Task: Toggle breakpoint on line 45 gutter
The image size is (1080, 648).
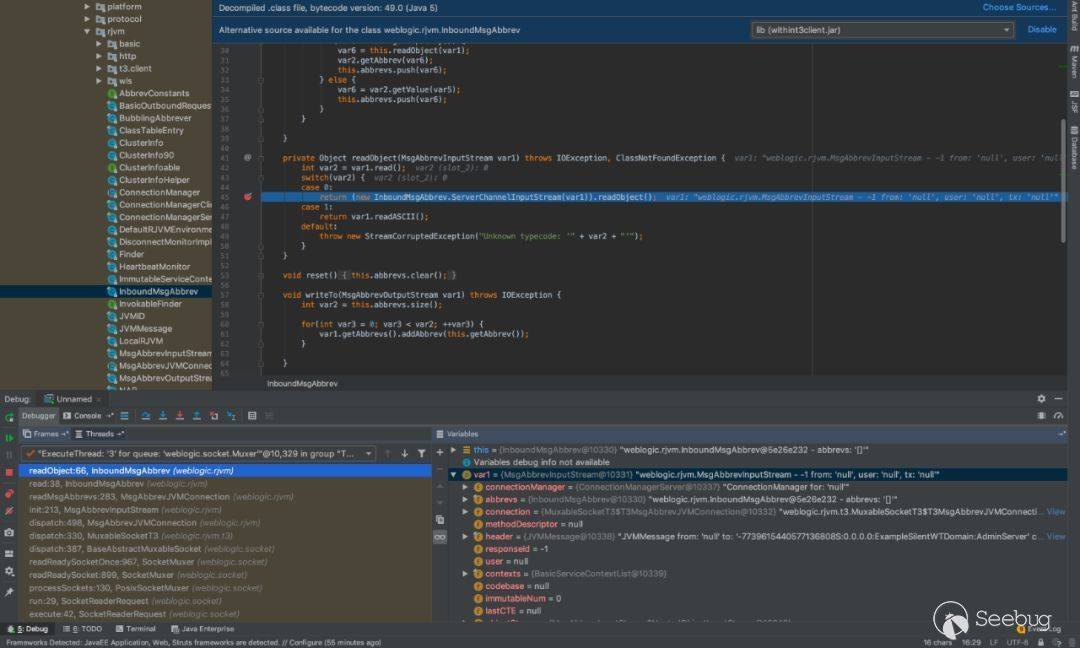Action: coord(248,197)
